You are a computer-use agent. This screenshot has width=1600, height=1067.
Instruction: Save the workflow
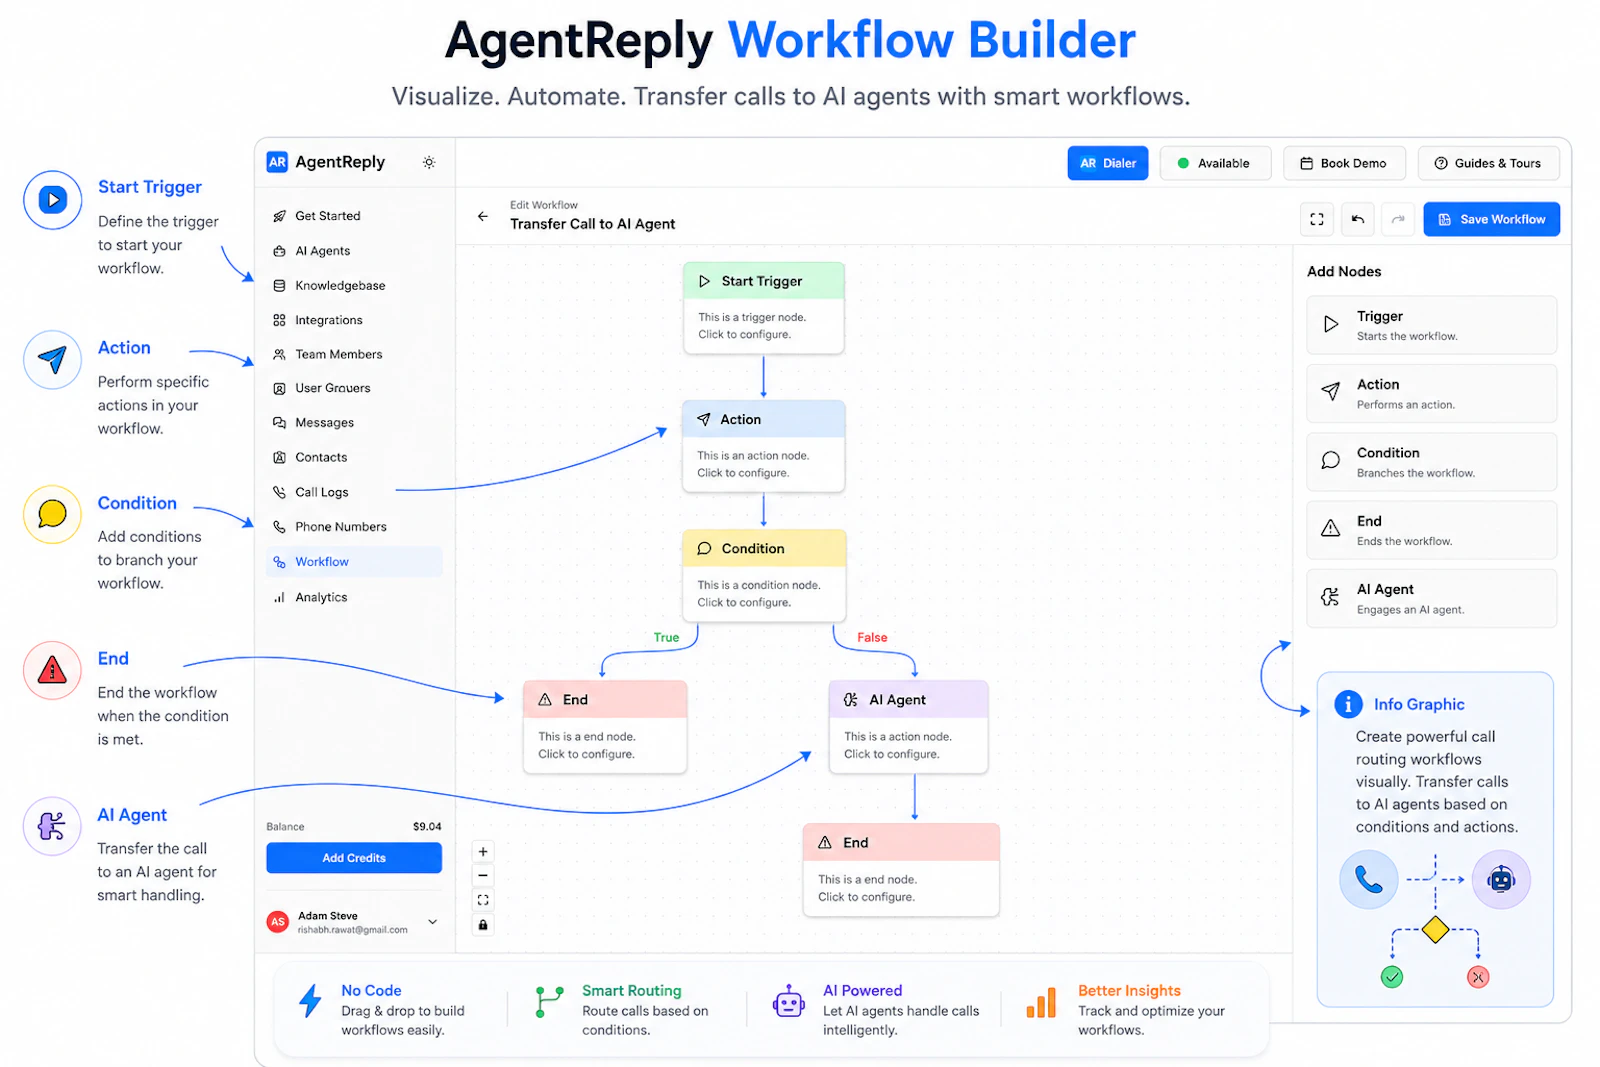click(x=1491, y=219)
